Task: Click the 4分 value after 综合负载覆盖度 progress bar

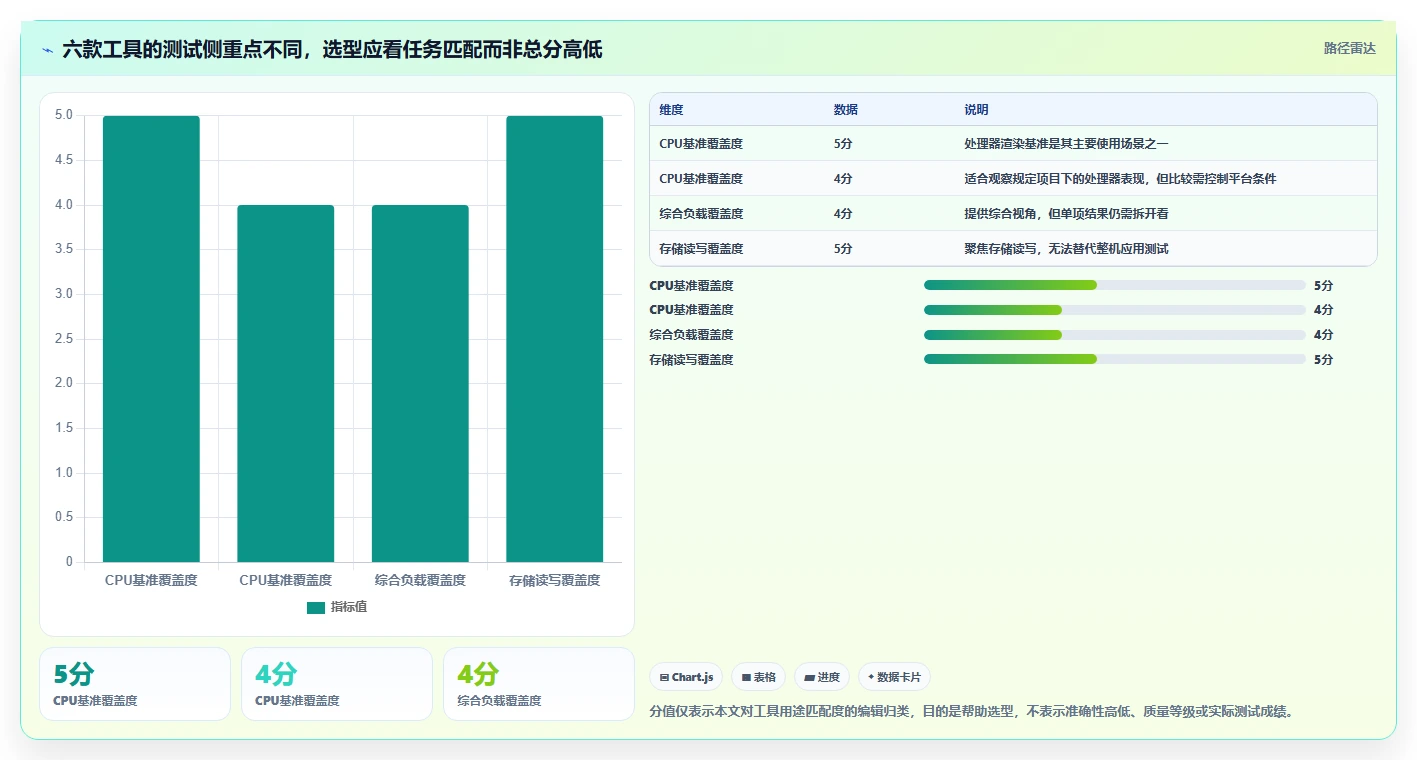Action: pos(1323,335)
